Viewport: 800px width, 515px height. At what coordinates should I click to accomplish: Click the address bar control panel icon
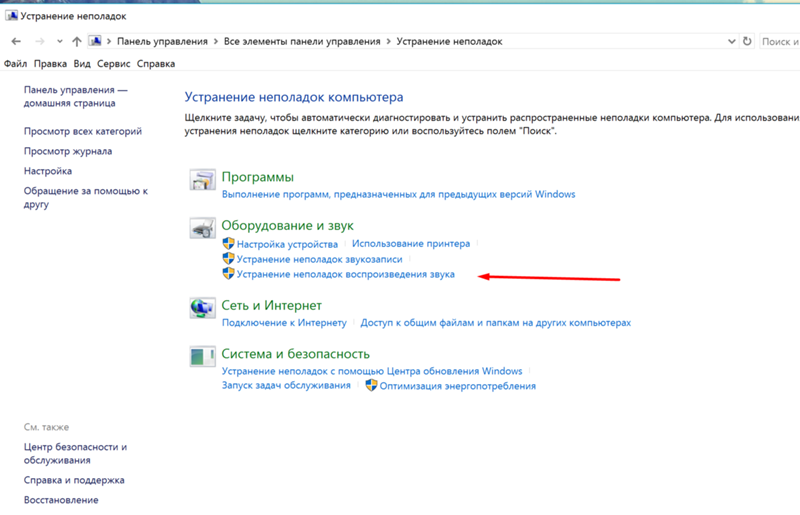pos(95,41)
